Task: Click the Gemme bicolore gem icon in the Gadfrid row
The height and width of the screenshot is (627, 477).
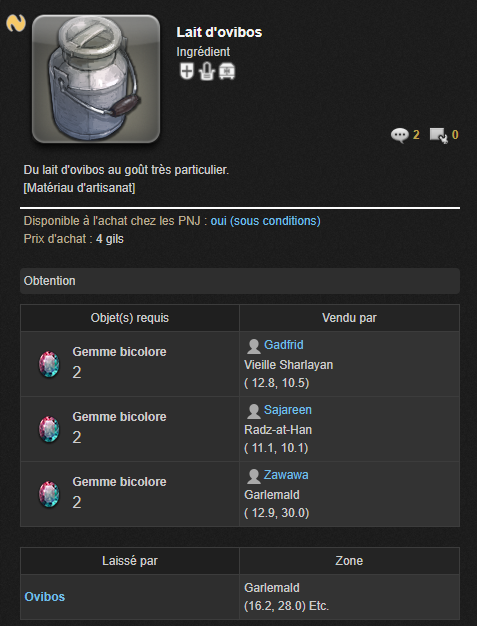Action: (x=49, y=364)
